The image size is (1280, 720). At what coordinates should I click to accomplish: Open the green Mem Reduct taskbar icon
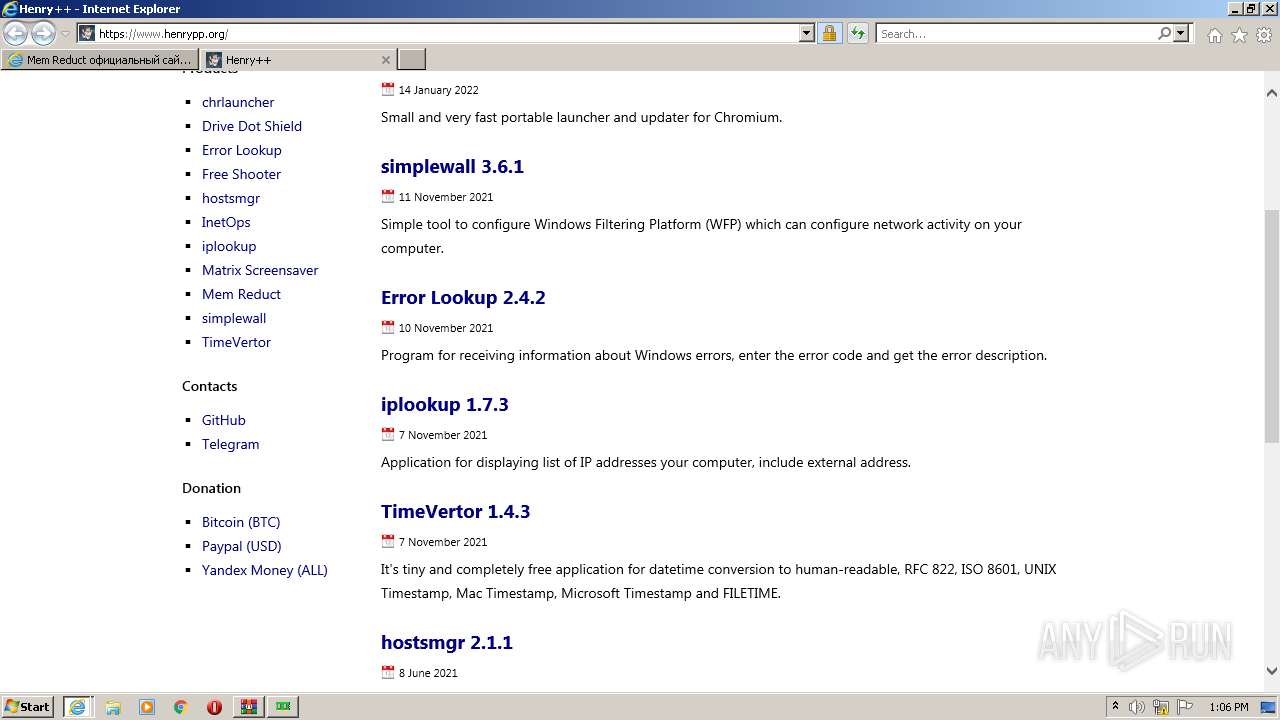283,707
